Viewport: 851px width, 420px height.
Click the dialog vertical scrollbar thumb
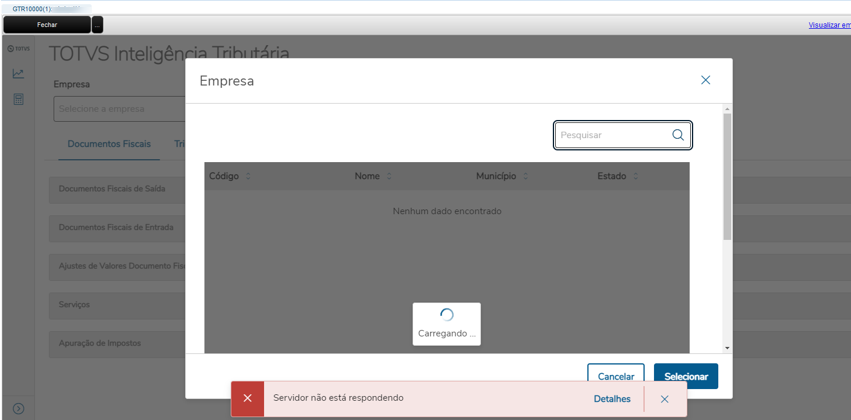[x=727, y=176]
